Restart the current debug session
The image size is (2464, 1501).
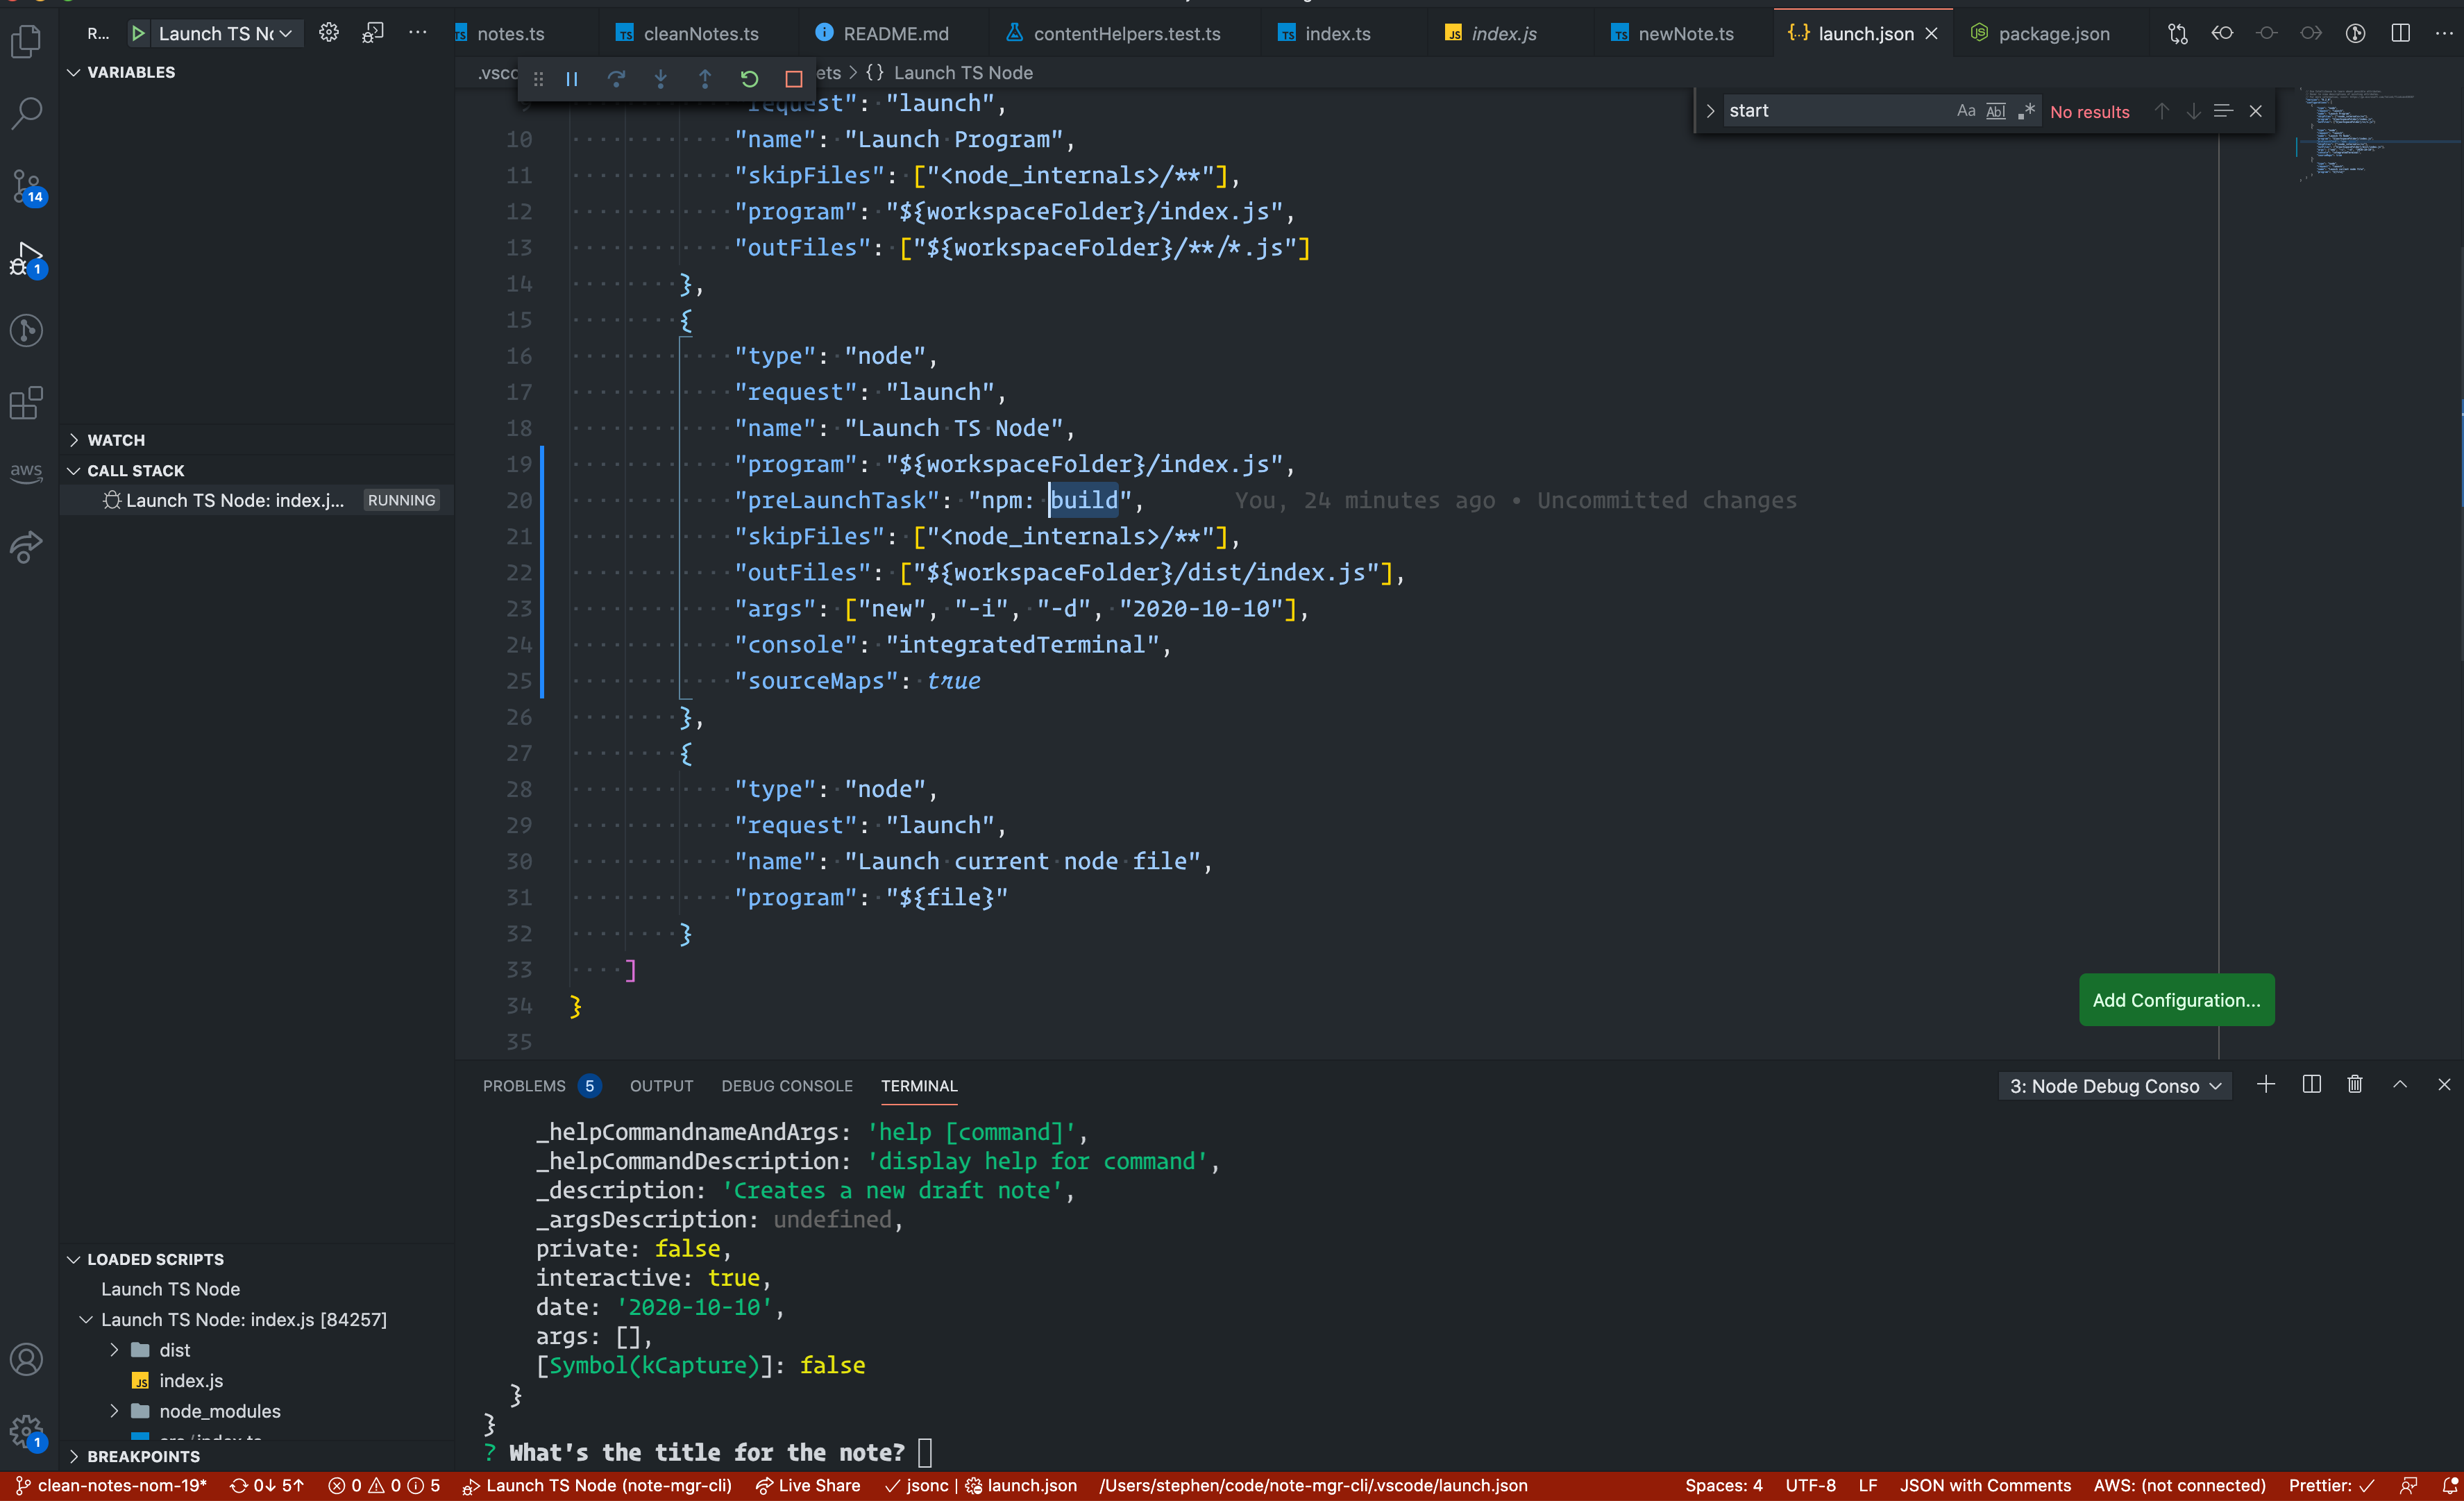click(749, 79)
